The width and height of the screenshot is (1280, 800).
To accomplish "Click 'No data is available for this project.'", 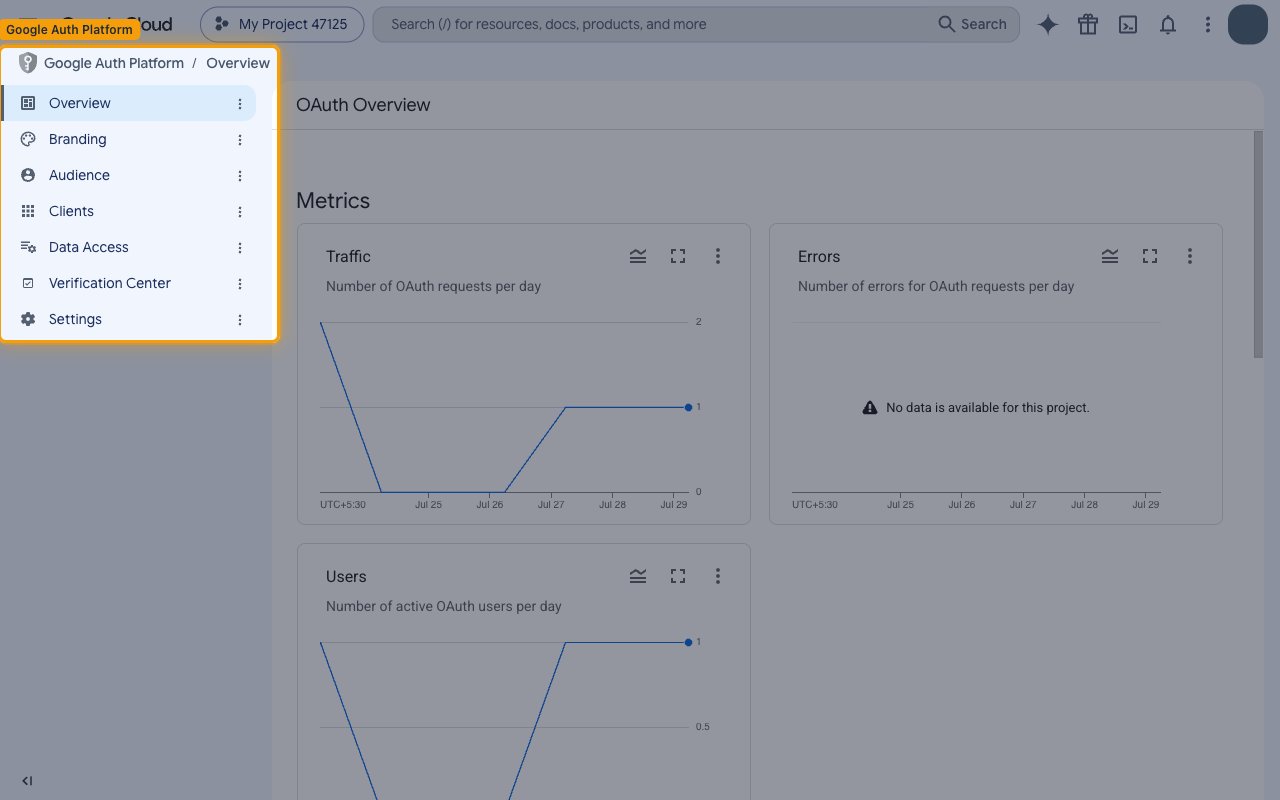I will (x=988, y=408).
